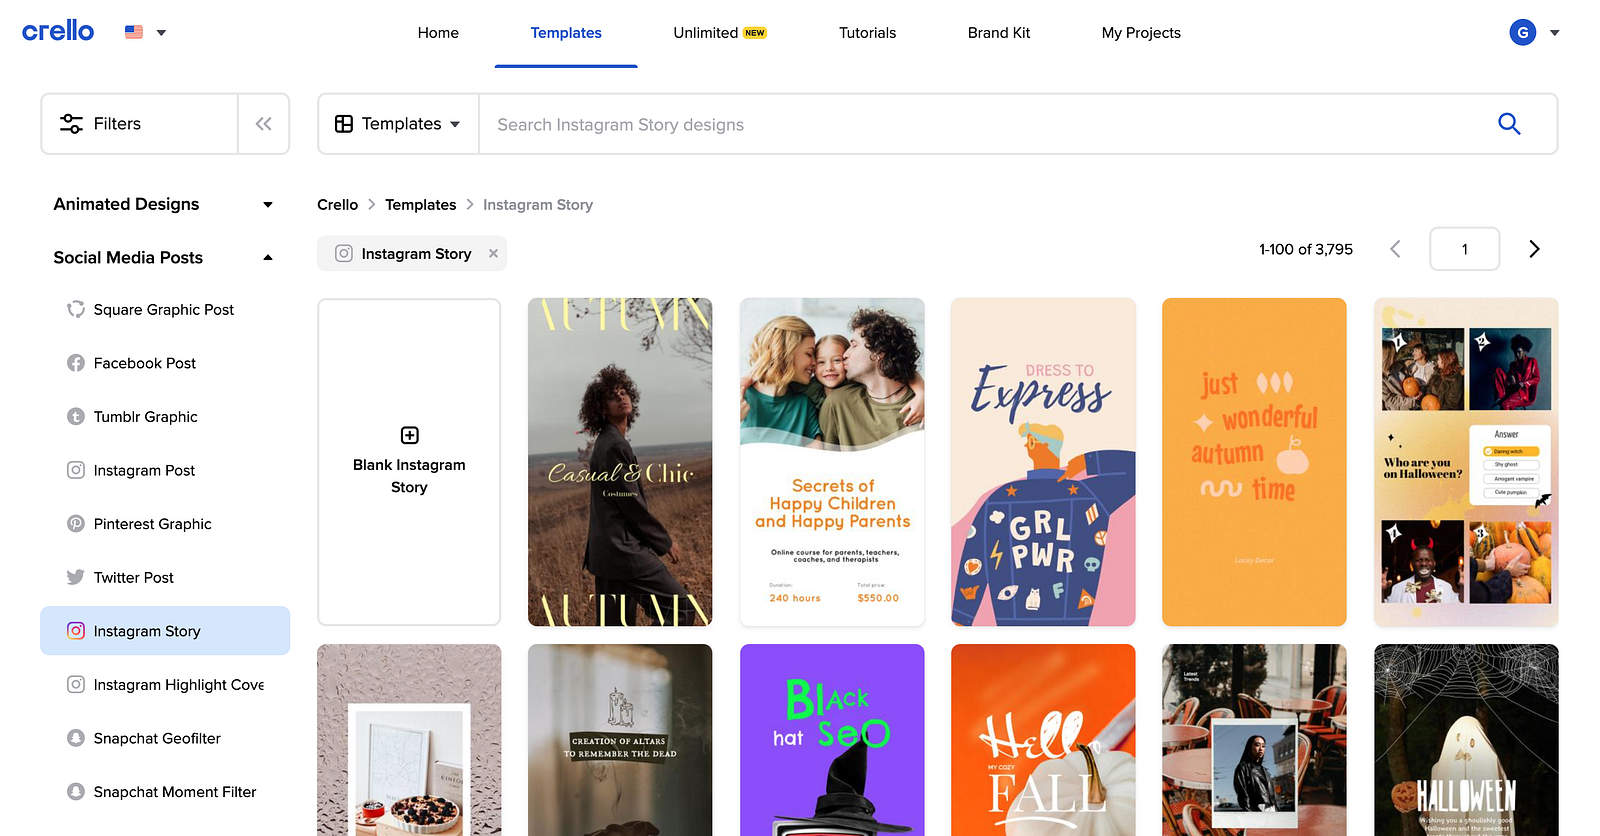Image resolution: width=1600 pixels, height=836 pixels.
Task: Go to the previous results page
Action: click(1395, 249)
